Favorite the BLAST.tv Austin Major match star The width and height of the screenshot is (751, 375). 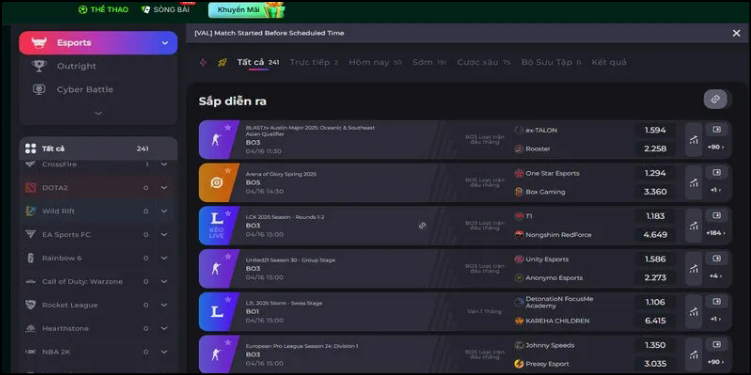(x=228, y=127)
